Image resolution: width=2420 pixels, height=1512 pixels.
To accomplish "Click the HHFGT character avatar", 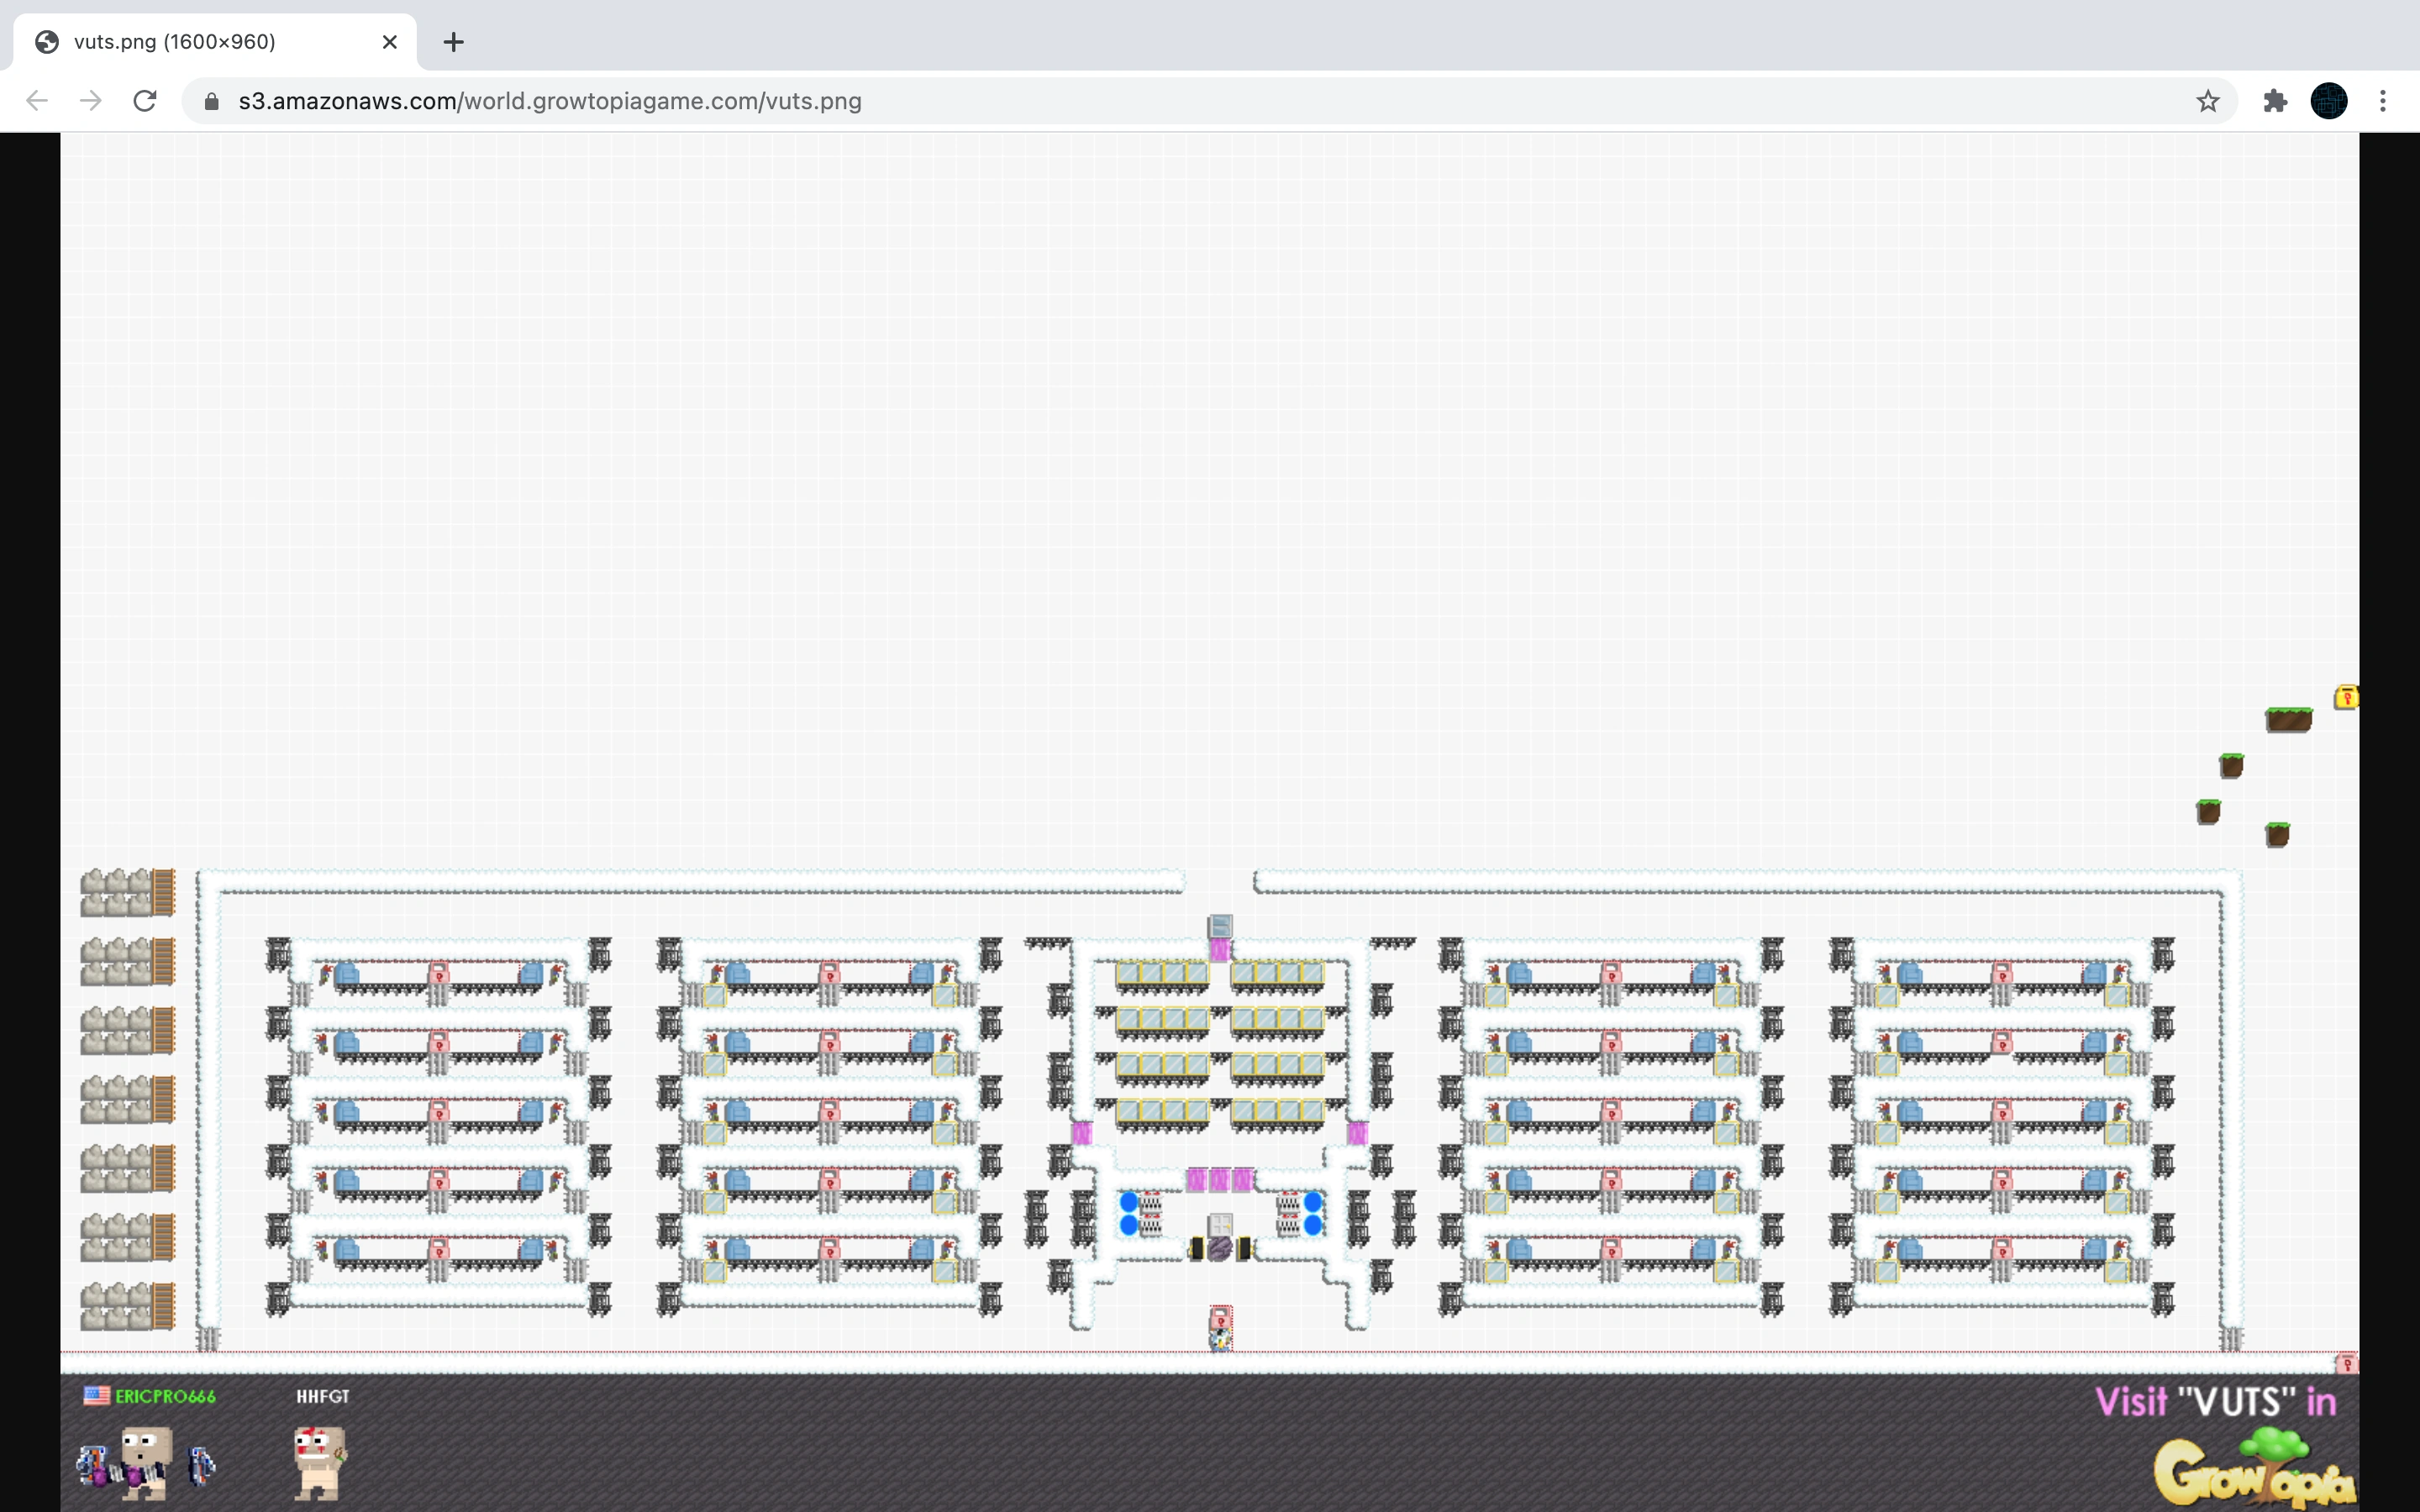I will [320, 1463].
